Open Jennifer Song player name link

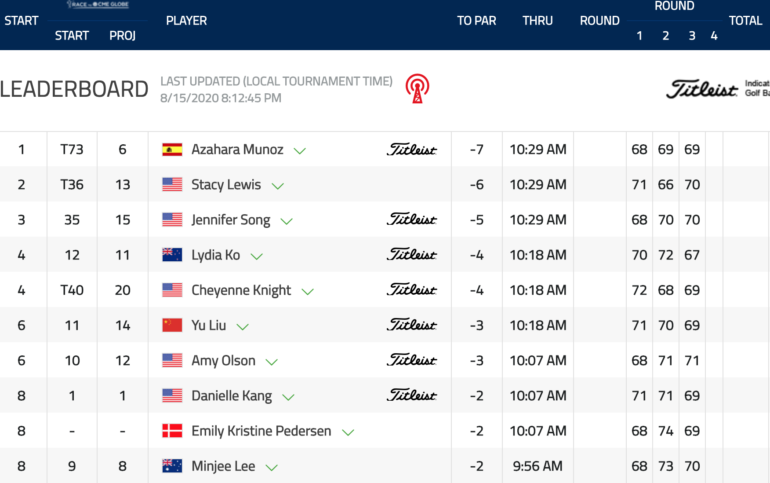(231, 219)
